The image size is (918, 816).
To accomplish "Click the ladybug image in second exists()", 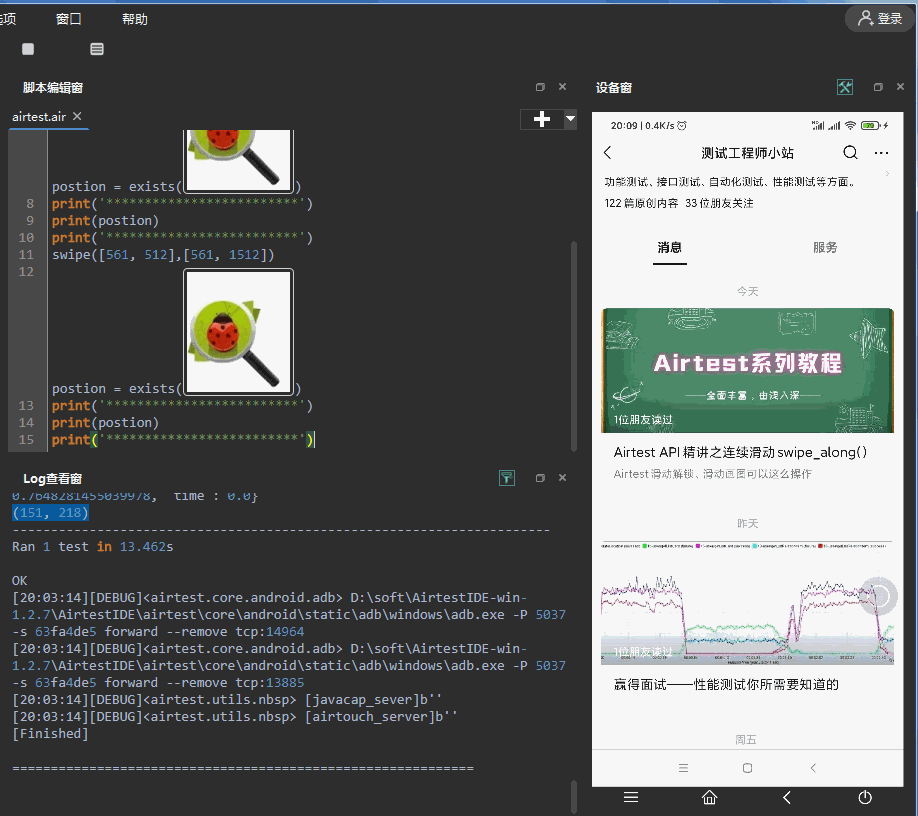I will pos(238,331).
